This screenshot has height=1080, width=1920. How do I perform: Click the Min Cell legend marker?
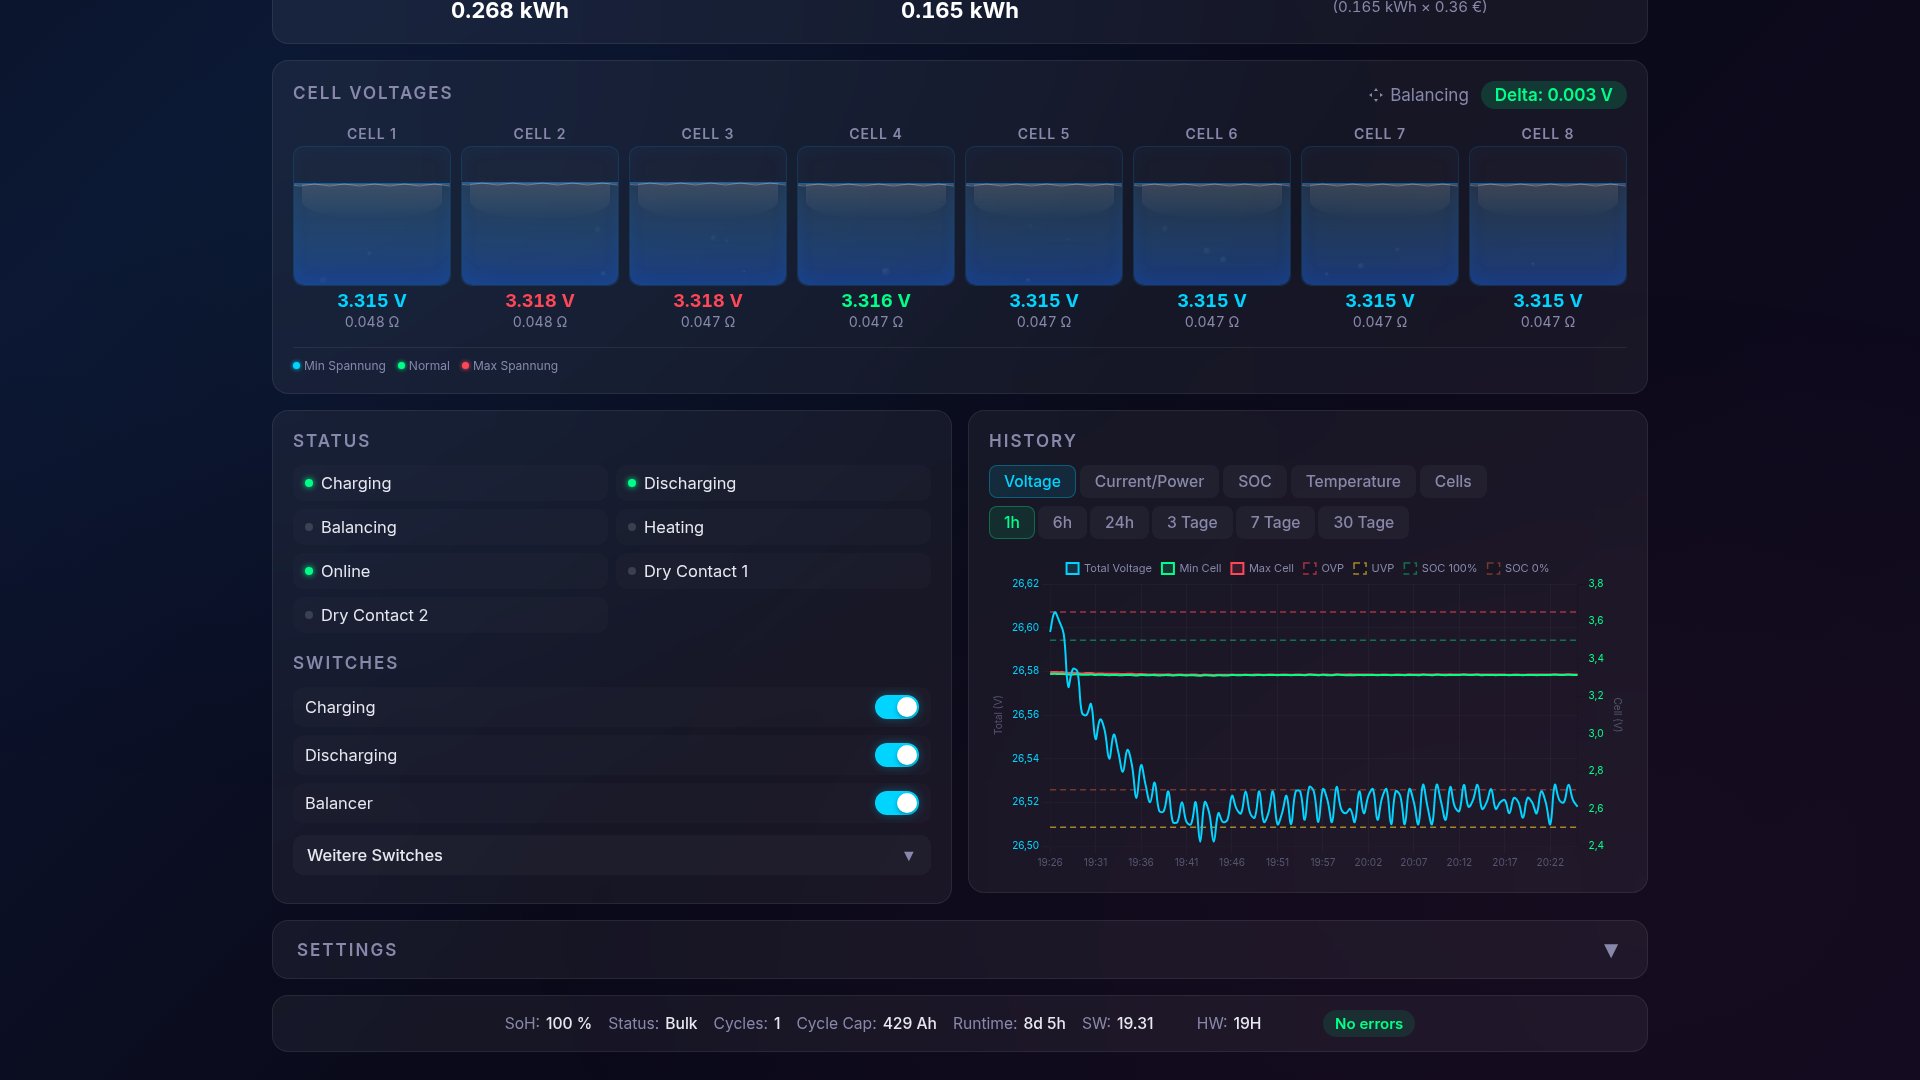tap(1167, 568)
